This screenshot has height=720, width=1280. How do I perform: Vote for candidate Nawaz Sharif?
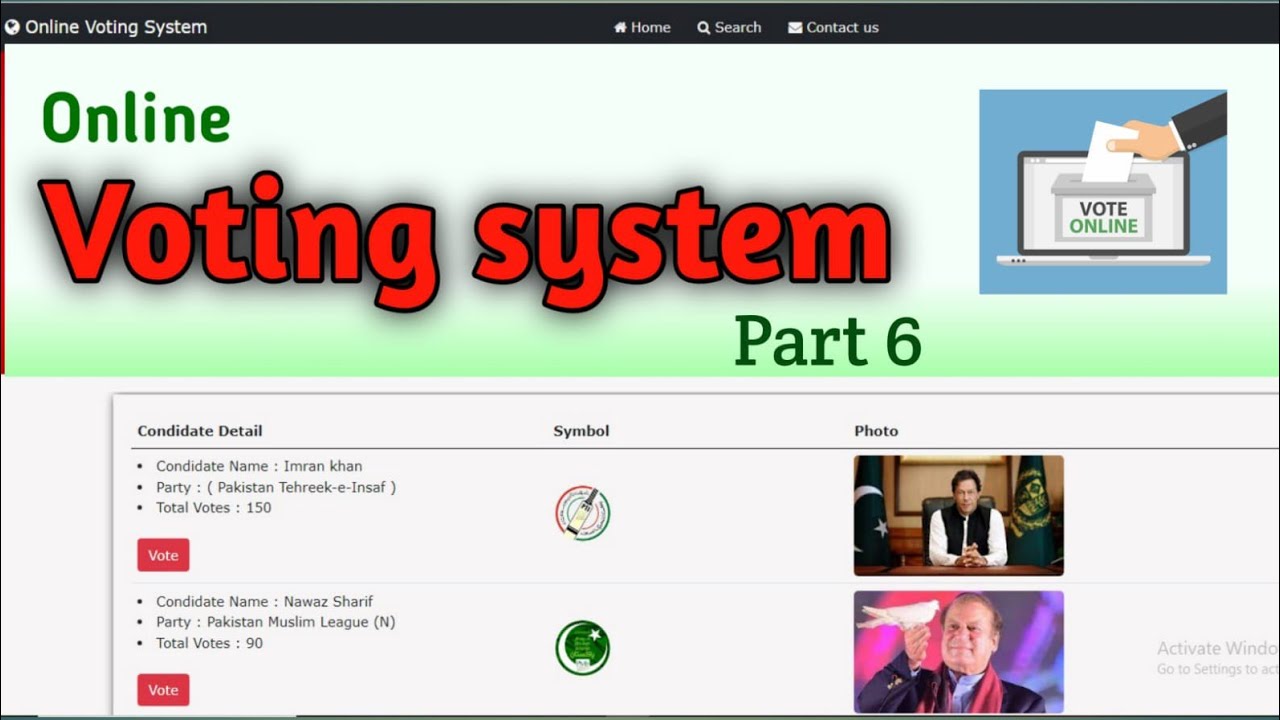pyautogui.click(x=163, y=690)
